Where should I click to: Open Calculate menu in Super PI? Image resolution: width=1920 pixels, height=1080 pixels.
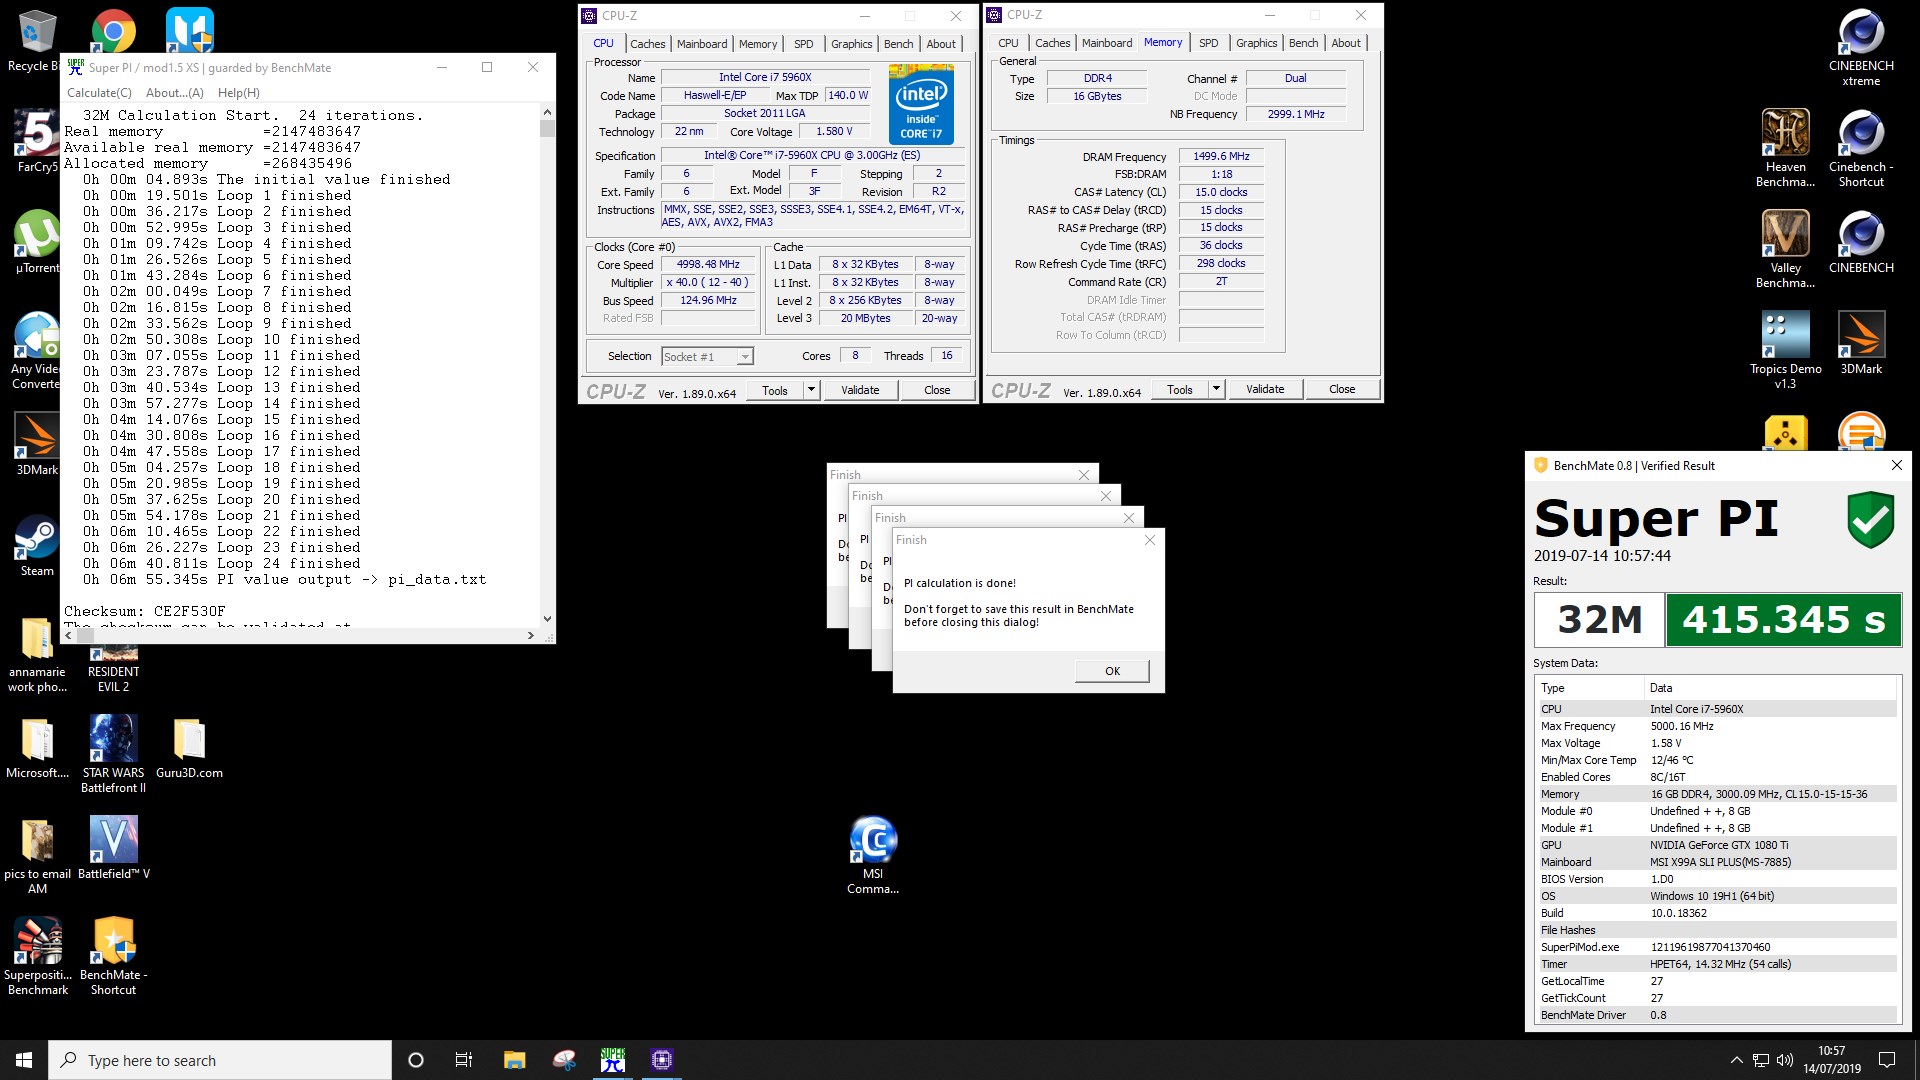[99, 93]
